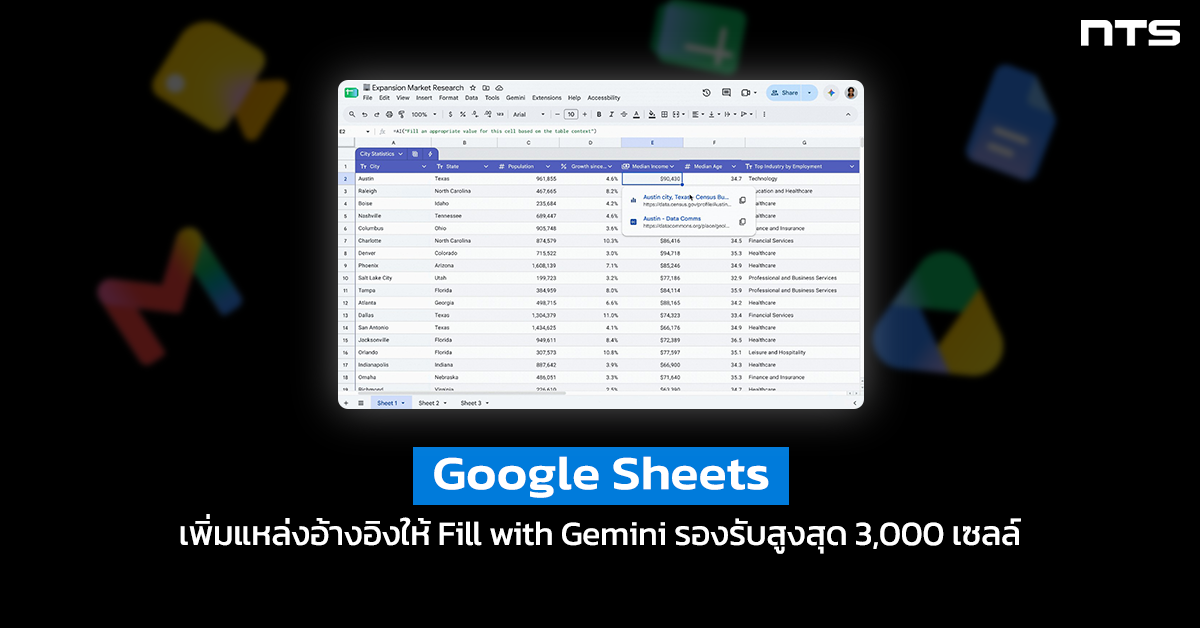
Task: Select the Nashville cell
Action: (394, 215)
